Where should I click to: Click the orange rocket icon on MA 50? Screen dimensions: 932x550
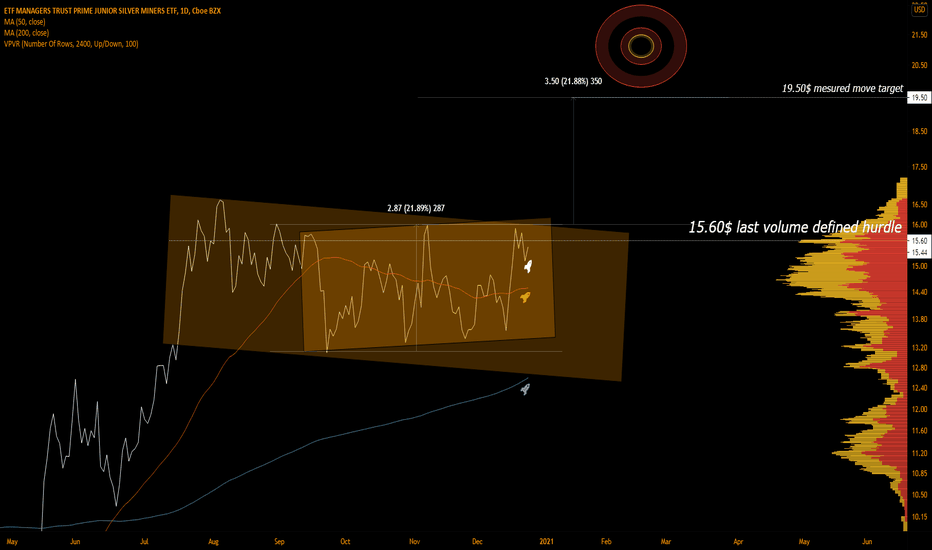[525, 297]
